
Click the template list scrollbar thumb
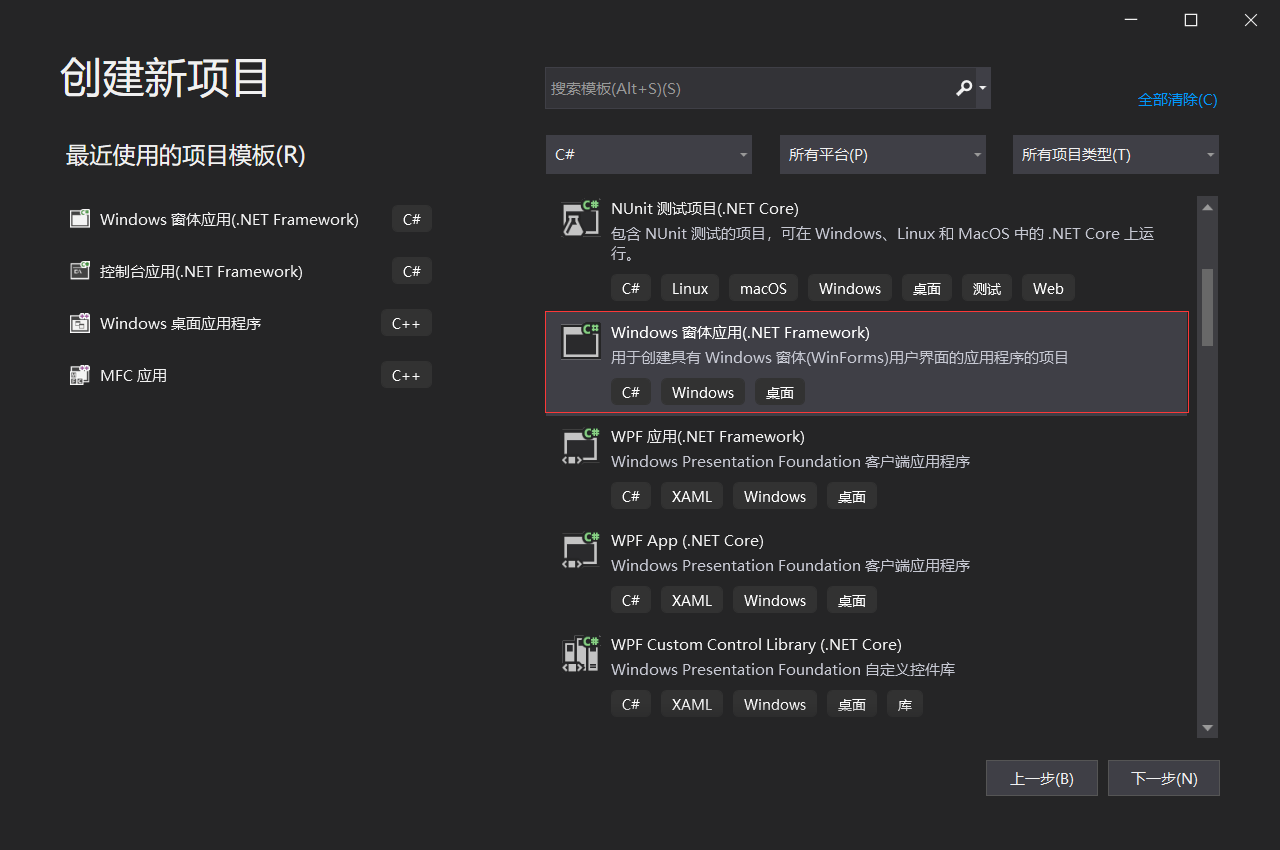tap(1207, 307)
